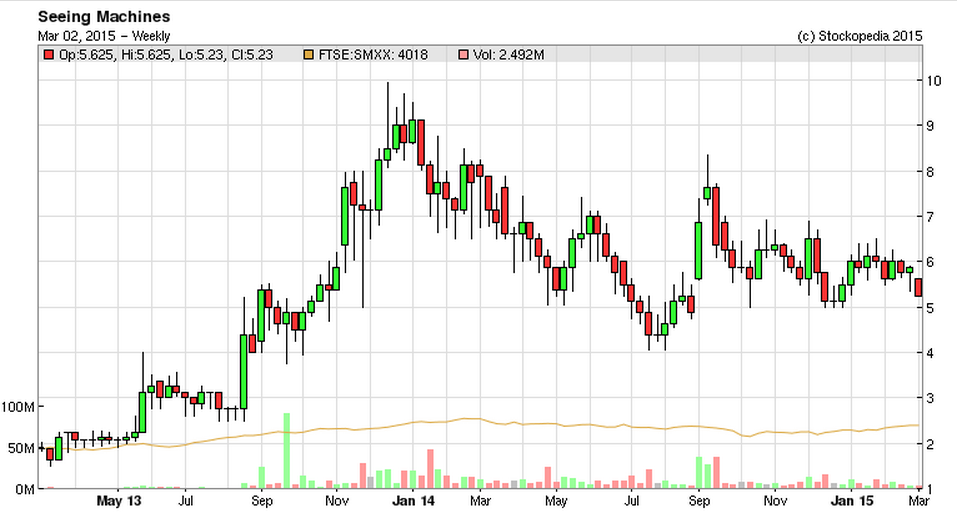
Task: Click the 'Sep' label before Nov 2013
Action: click(261, 501)
